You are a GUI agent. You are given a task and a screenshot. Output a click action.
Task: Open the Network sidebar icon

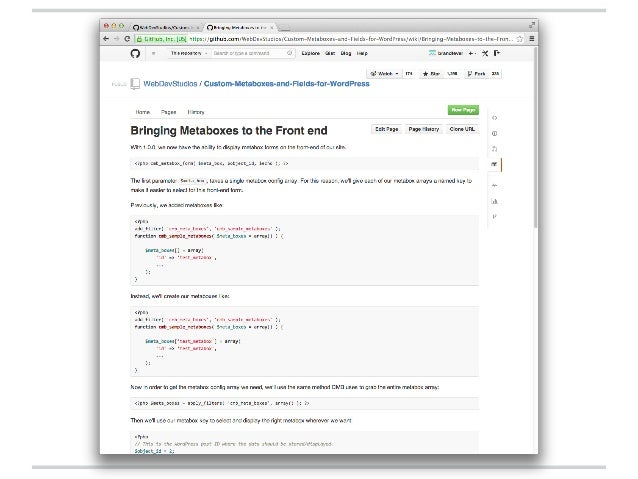(x=494, y=217)
